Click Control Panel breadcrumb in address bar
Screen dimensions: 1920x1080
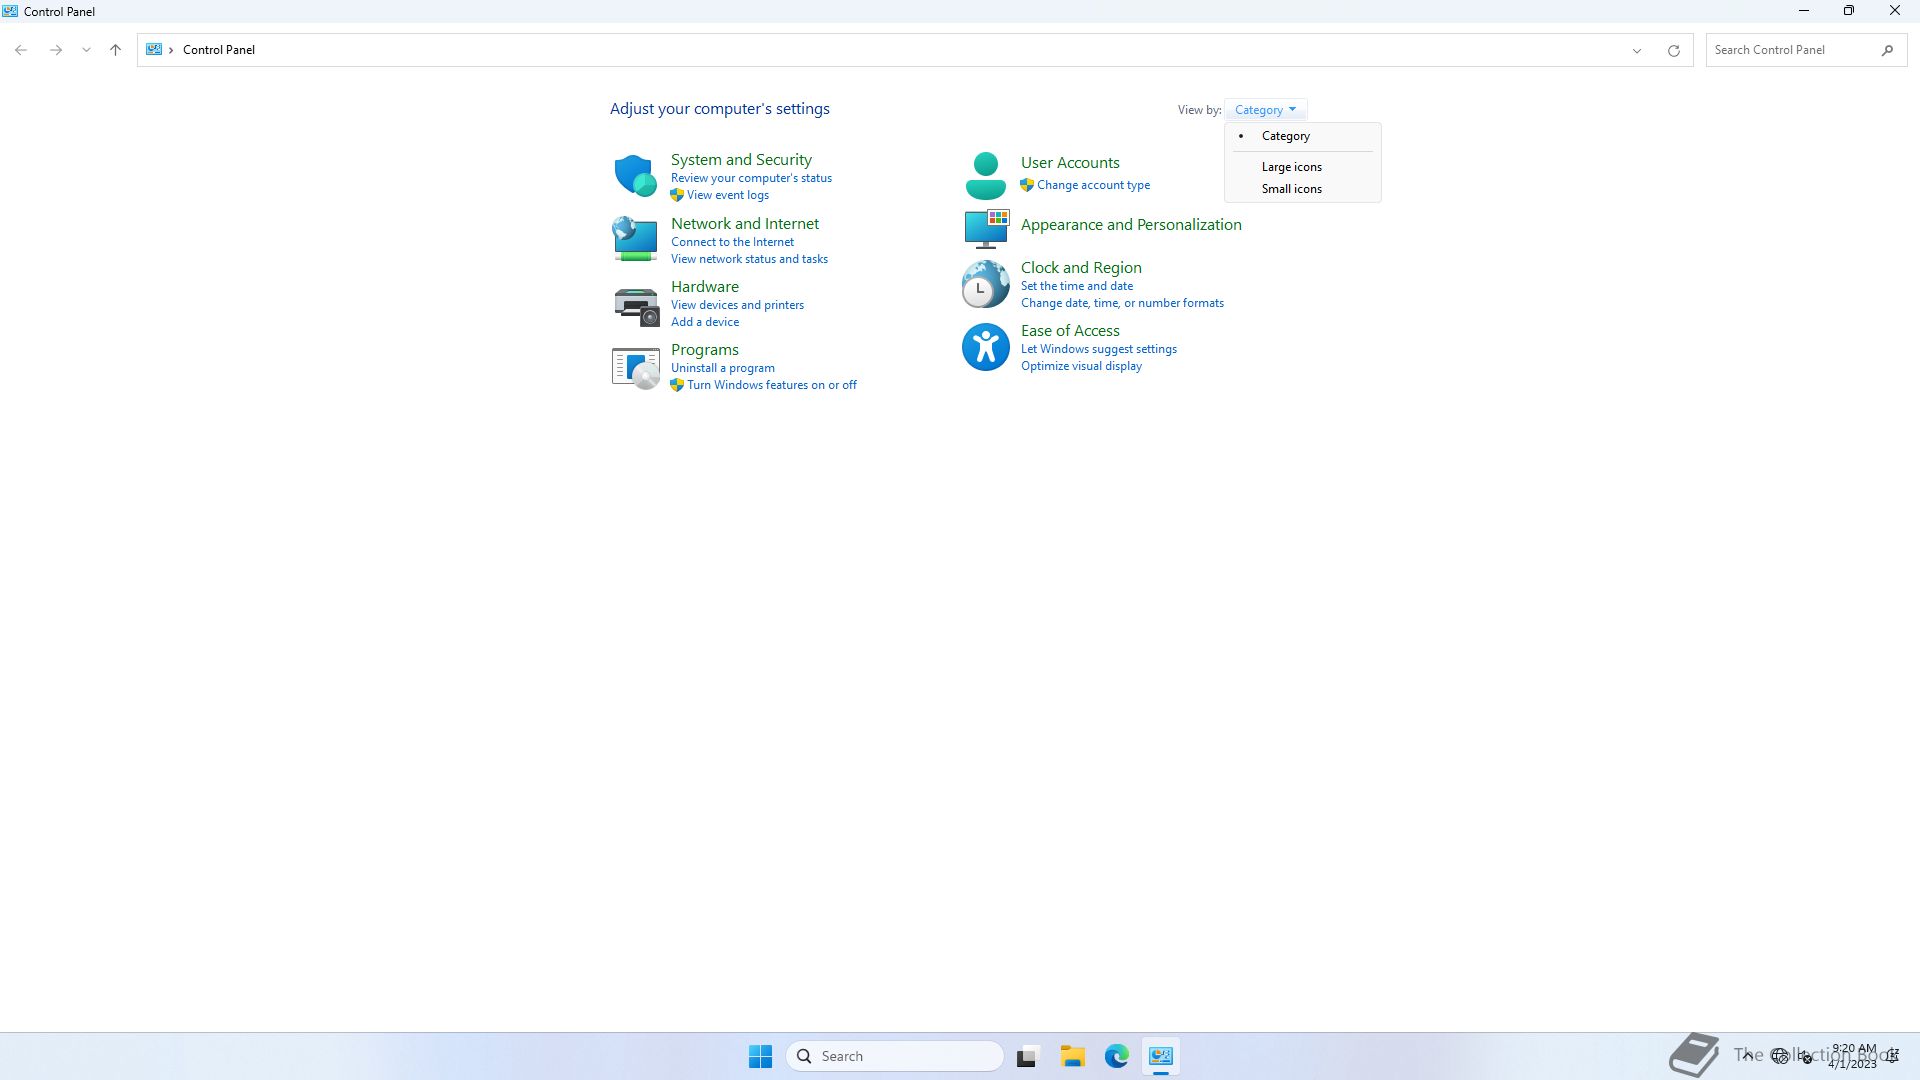click(219, 50)
